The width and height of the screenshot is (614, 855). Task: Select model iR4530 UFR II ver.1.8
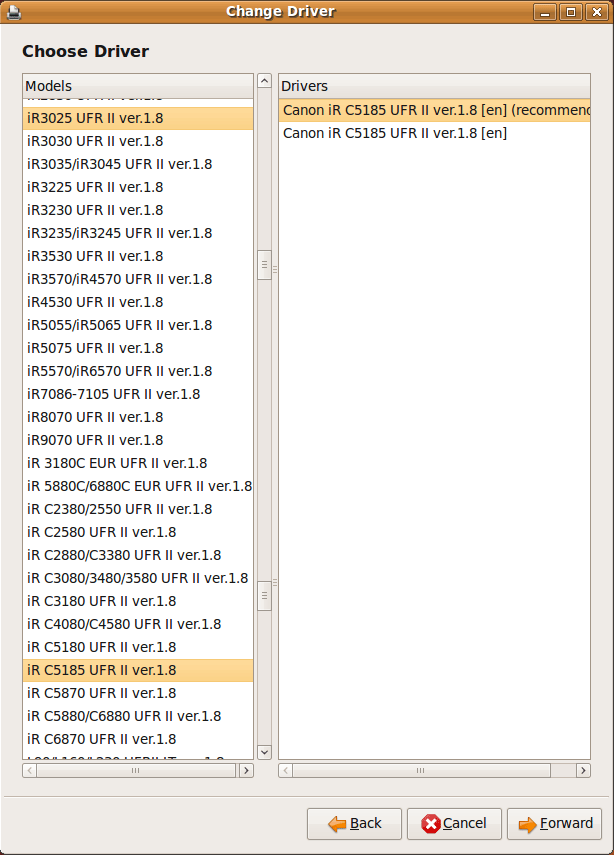point(138,302)
